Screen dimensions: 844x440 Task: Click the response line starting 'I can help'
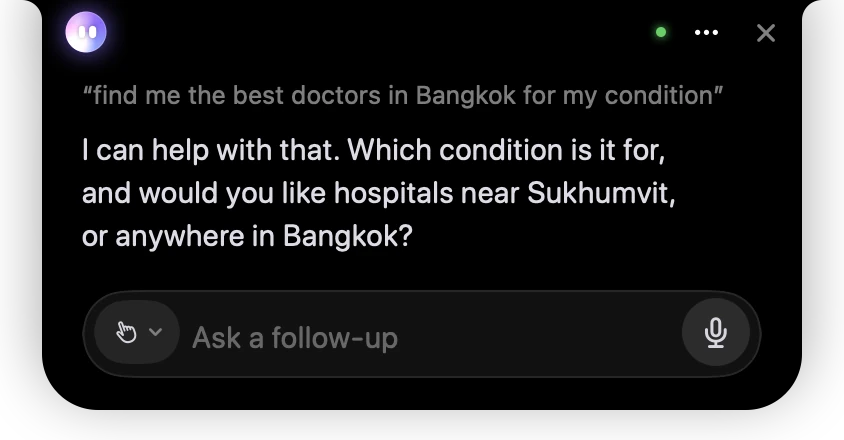point(374,150)
